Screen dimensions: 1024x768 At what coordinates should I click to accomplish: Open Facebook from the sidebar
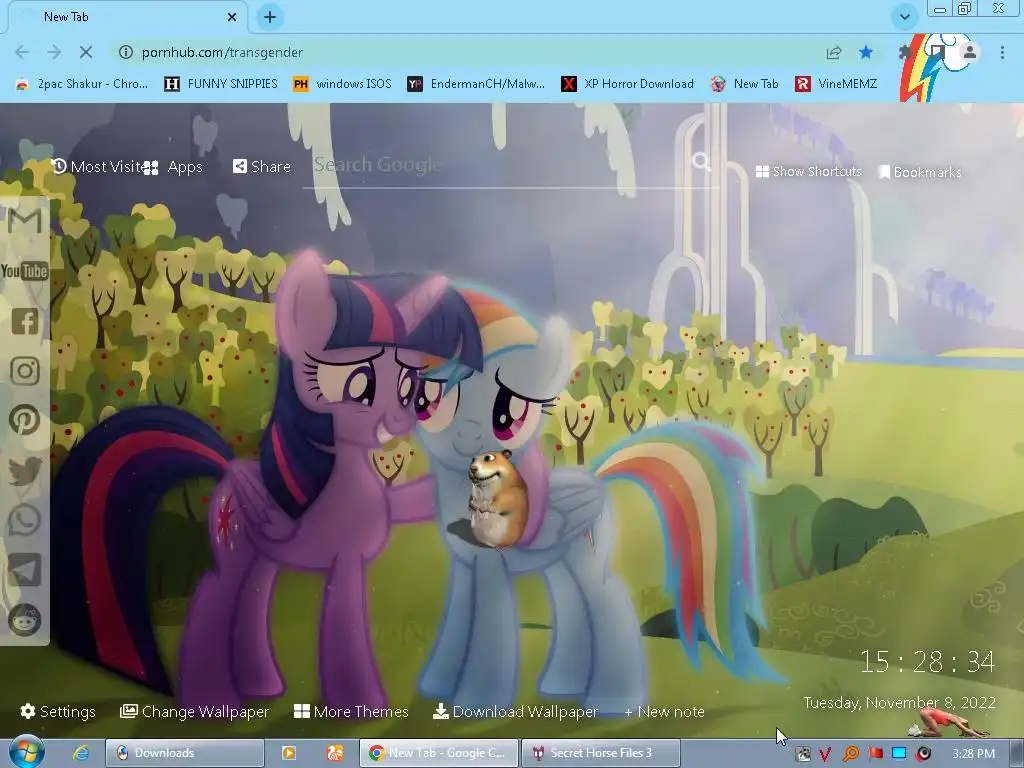pyautogui.click(x=25, y=321)
